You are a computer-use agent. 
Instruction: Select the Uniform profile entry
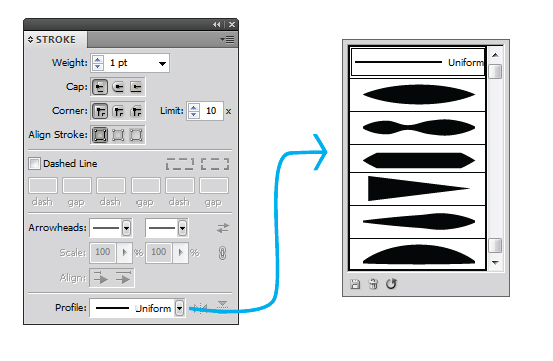(418, 62)
